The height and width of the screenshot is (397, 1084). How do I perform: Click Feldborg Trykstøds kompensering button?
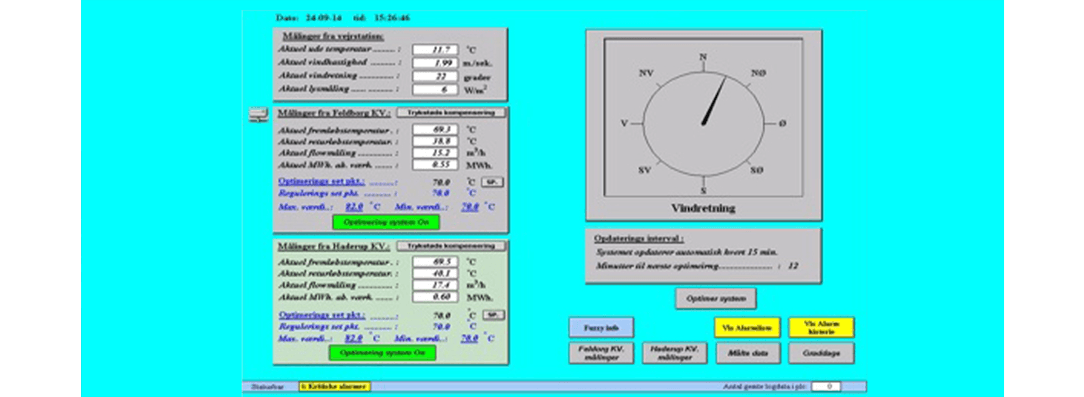[x=451, y=113]
